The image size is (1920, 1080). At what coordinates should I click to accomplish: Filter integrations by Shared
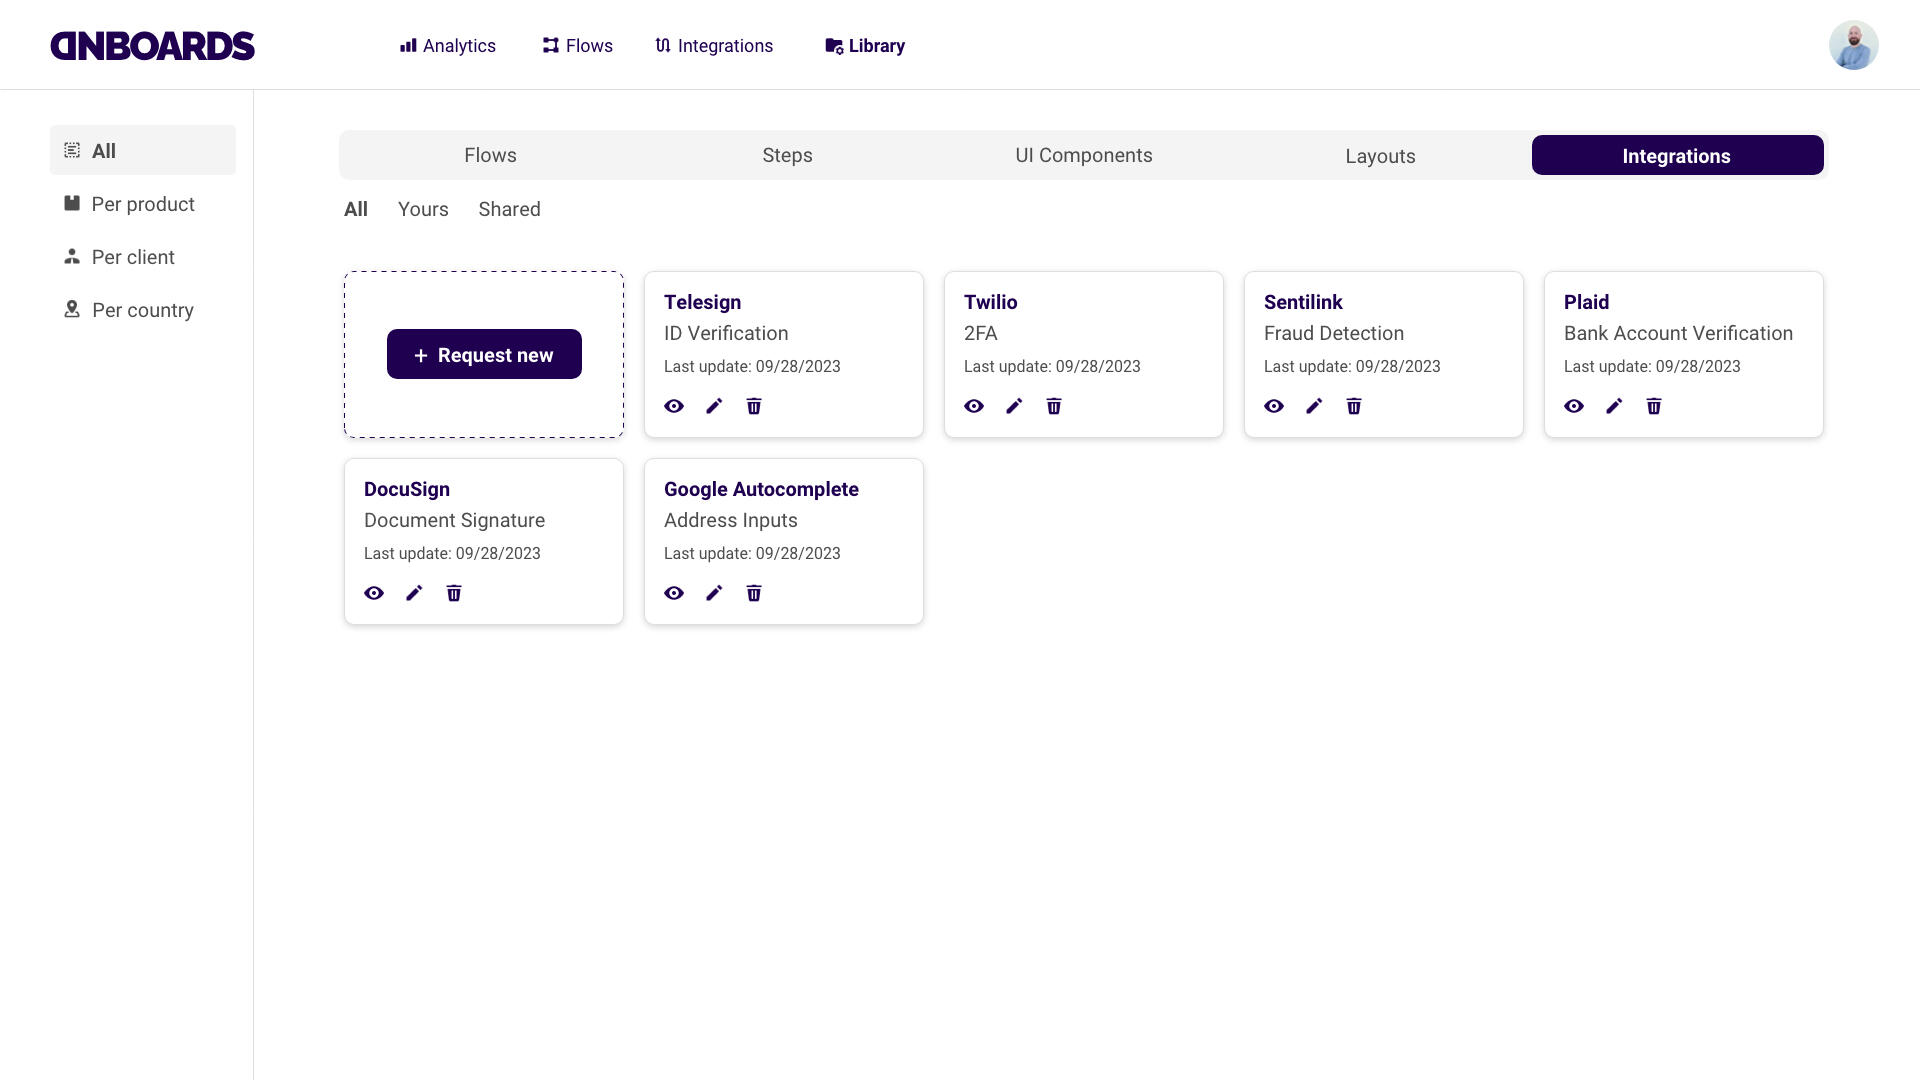(x=509, y=209)
